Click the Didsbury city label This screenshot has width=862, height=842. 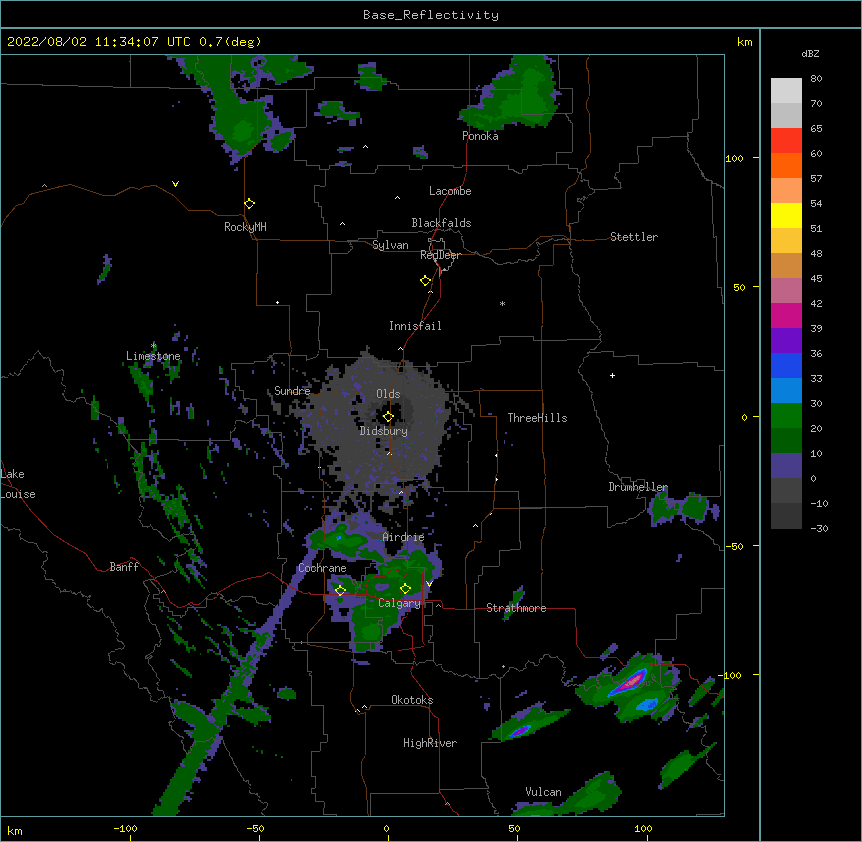pos(384,431)
